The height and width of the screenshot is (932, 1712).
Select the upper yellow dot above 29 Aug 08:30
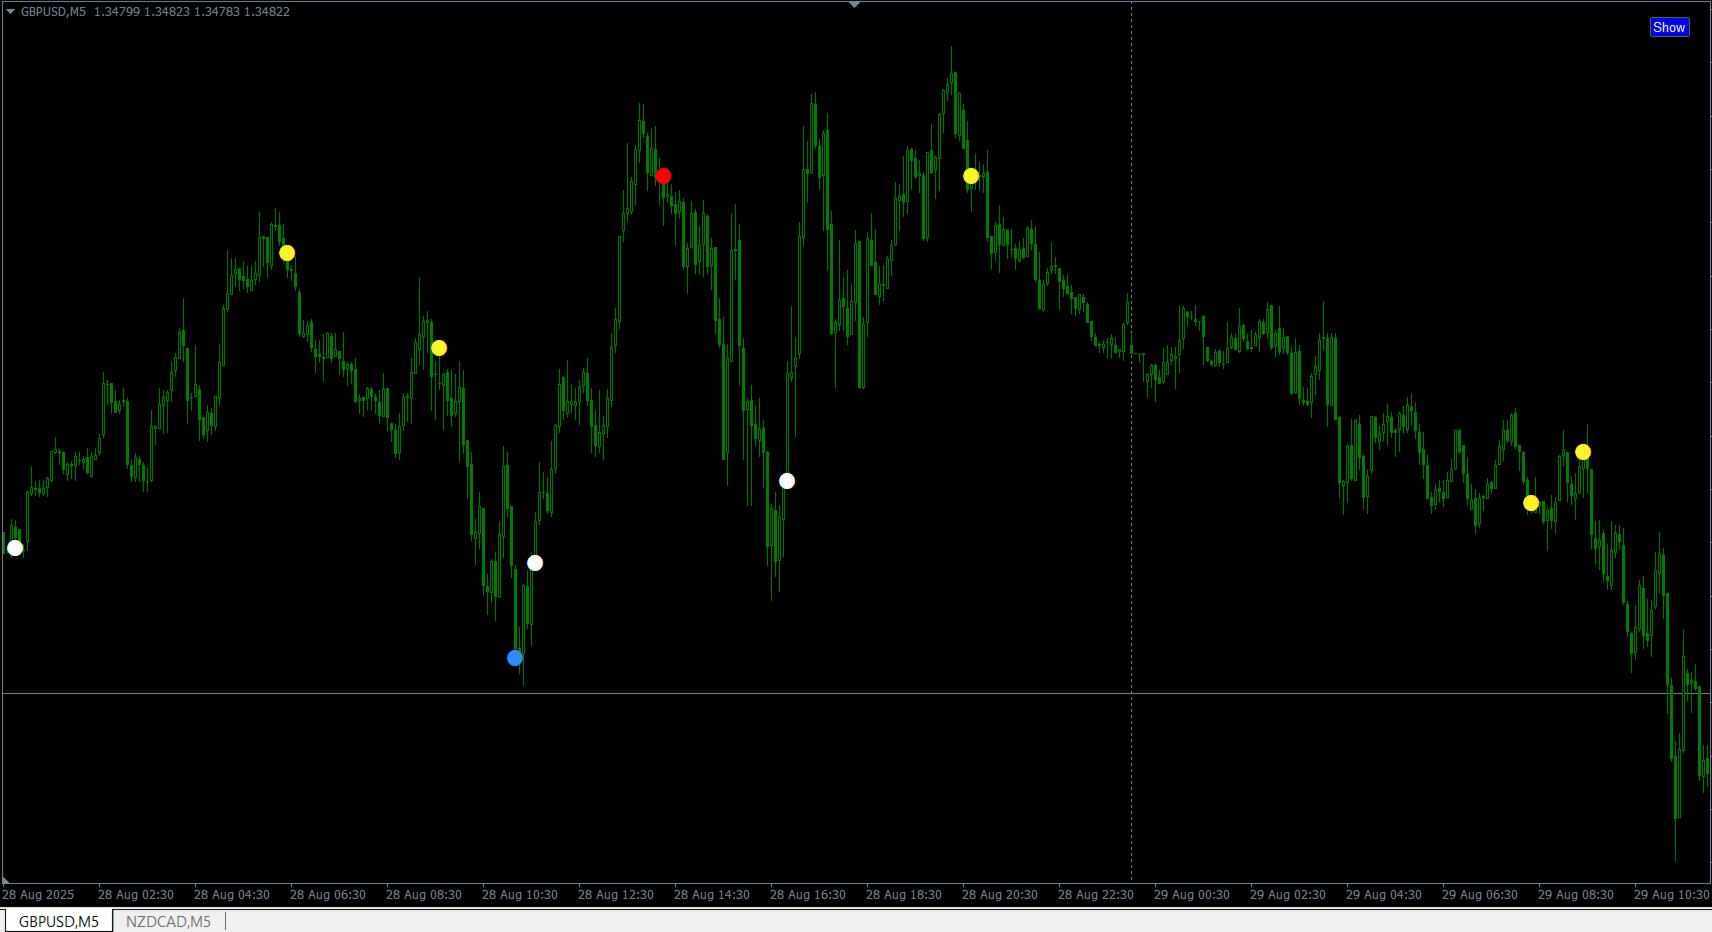[1583, 452]
